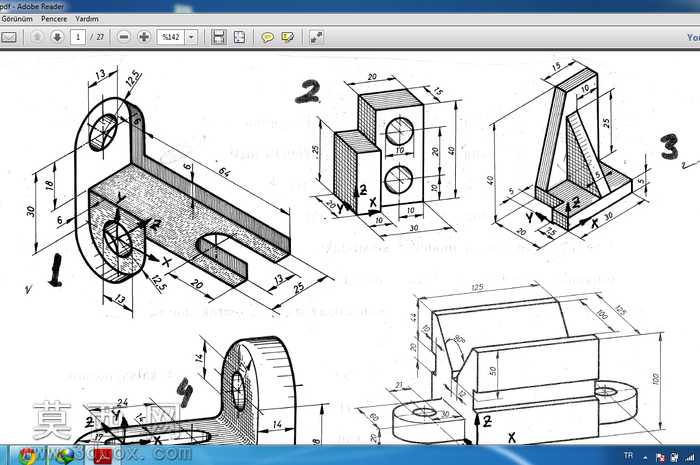Switch to Adobe Reader taskbar icon
The width and height of the screenshot is (700, 465).
[102, 455]
